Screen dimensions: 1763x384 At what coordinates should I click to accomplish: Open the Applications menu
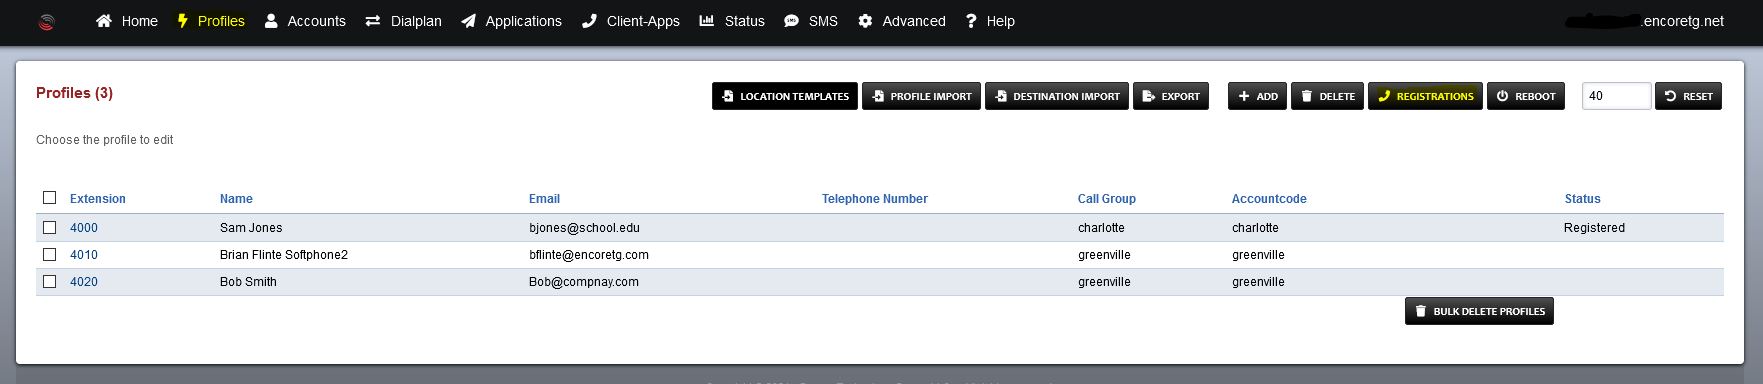(x=511, y=21)
